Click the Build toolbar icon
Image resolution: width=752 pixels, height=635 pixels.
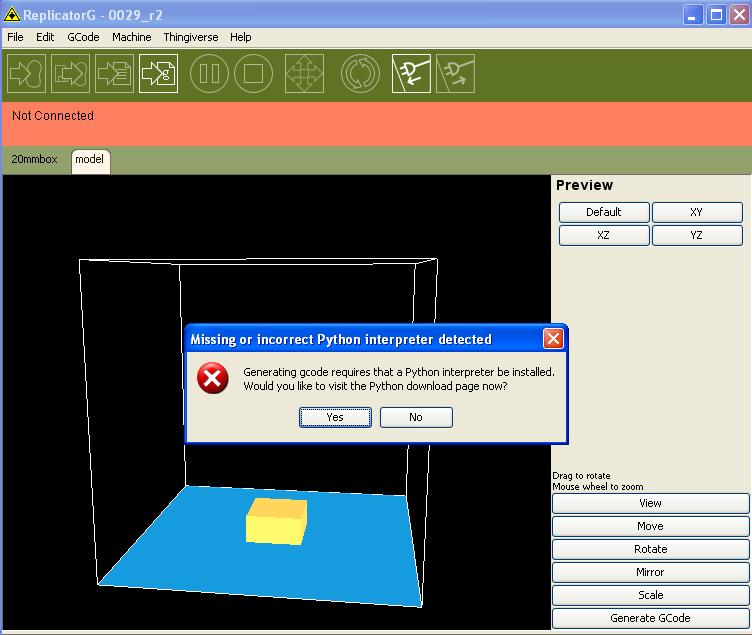[x=26, y=73]
